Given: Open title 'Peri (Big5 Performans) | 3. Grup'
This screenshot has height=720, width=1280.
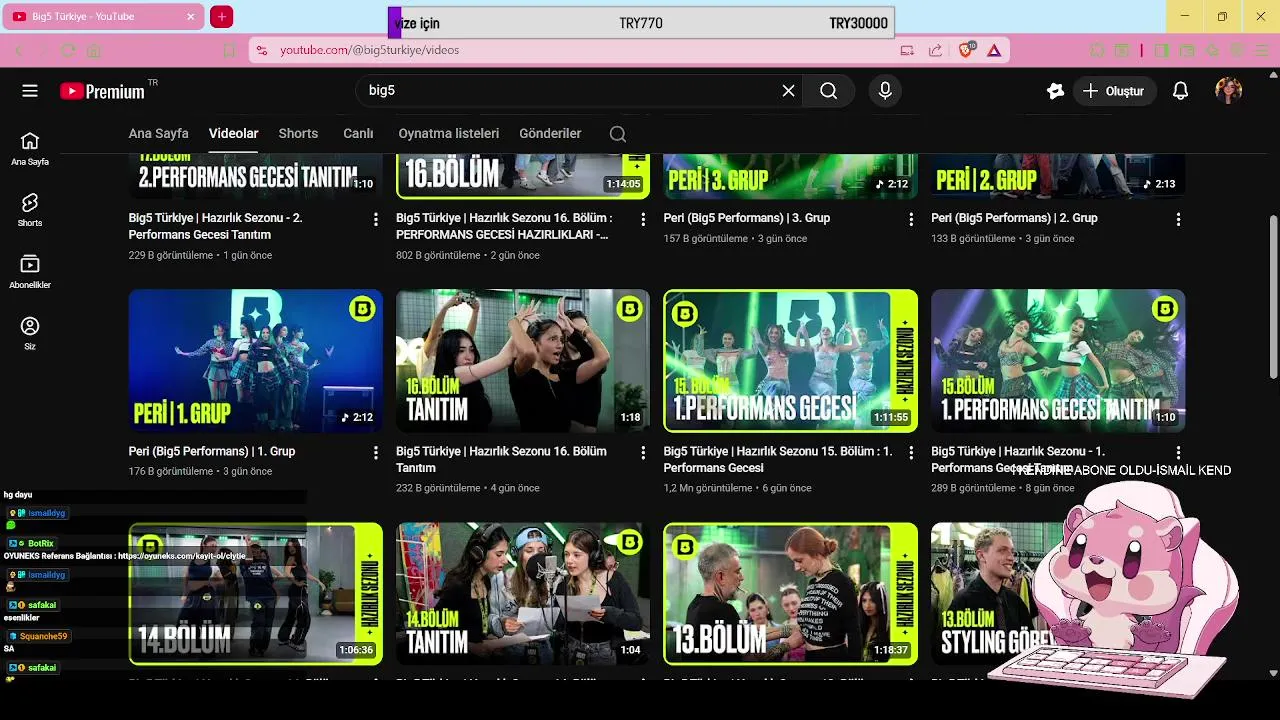Looking at the screenshot, I should pyautogui.click(x=747, y=218).
